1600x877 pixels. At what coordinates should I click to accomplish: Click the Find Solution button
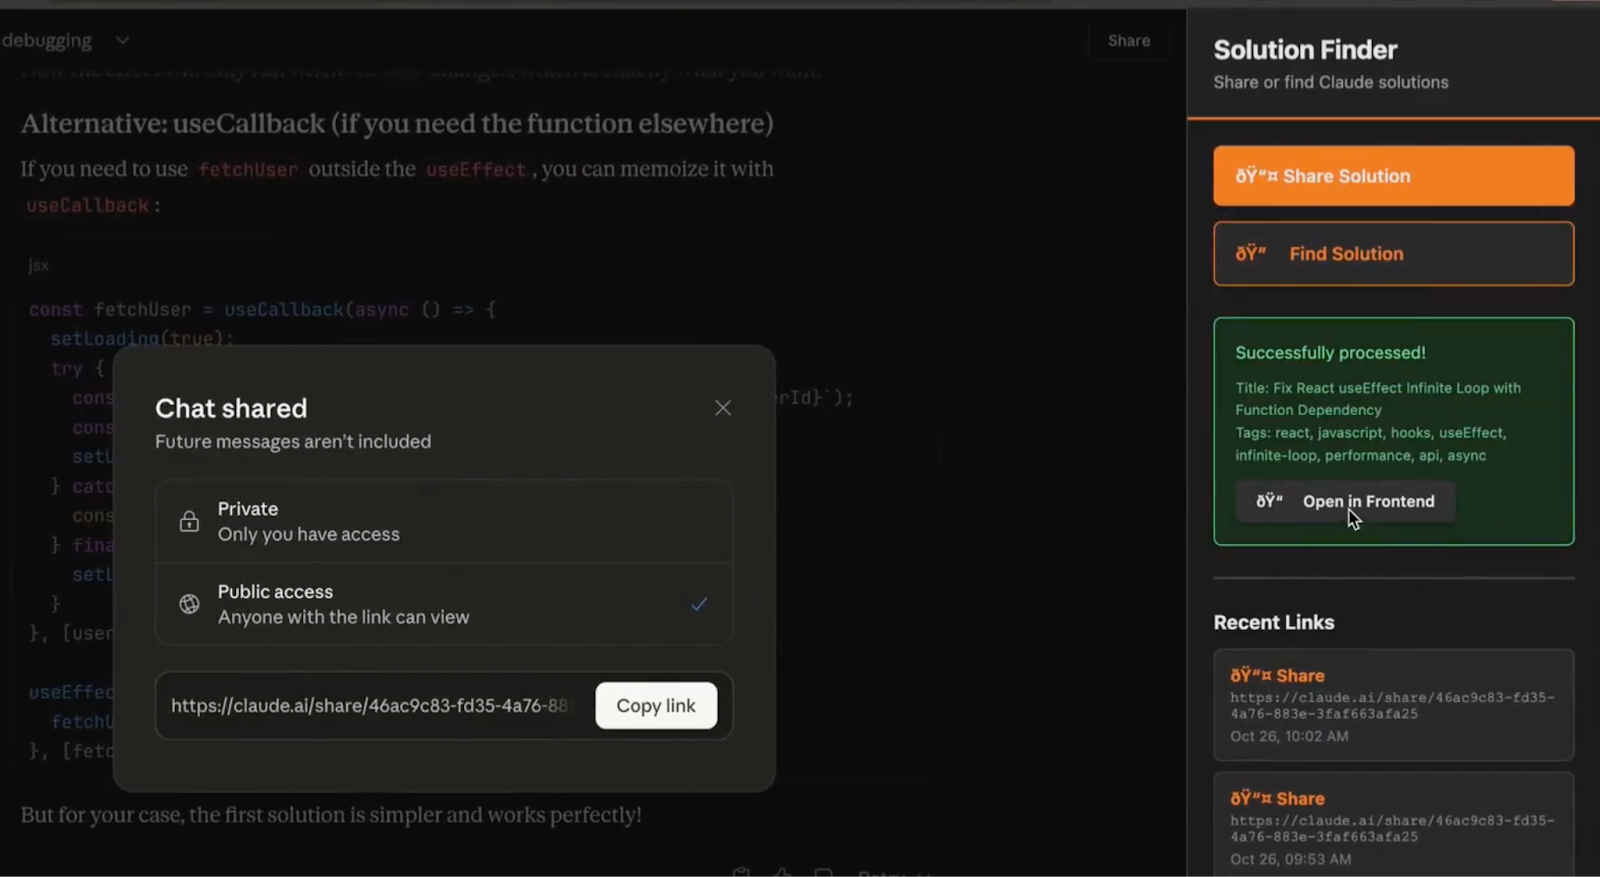[1394, 254]
